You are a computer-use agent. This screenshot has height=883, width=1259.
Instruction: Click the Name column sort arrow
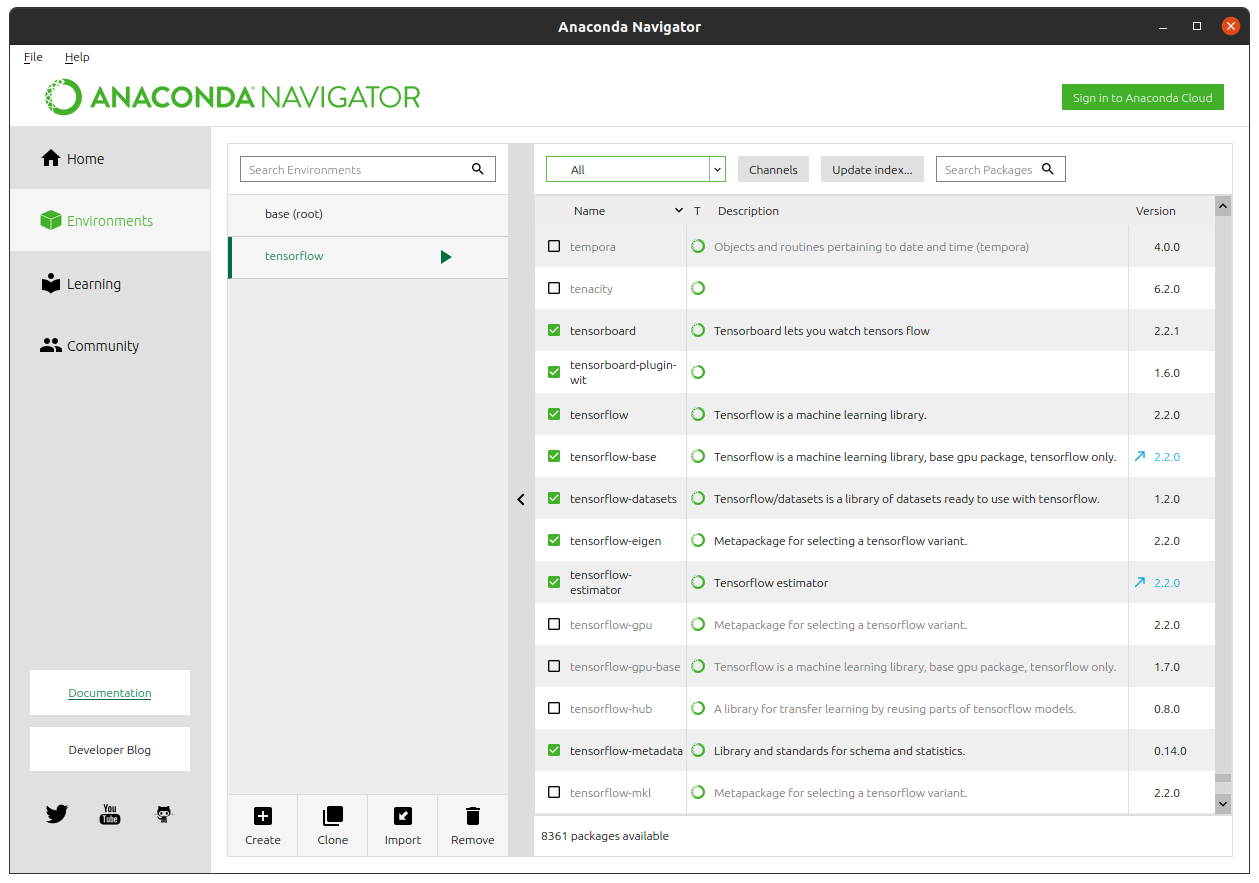tap(680, 211)
